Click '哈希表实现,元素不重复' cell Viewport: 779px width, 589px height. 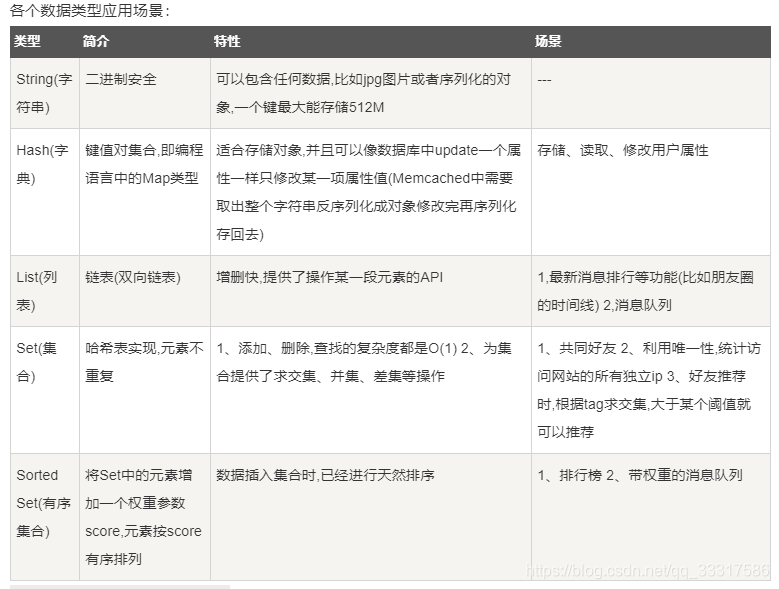pos(145,390)
